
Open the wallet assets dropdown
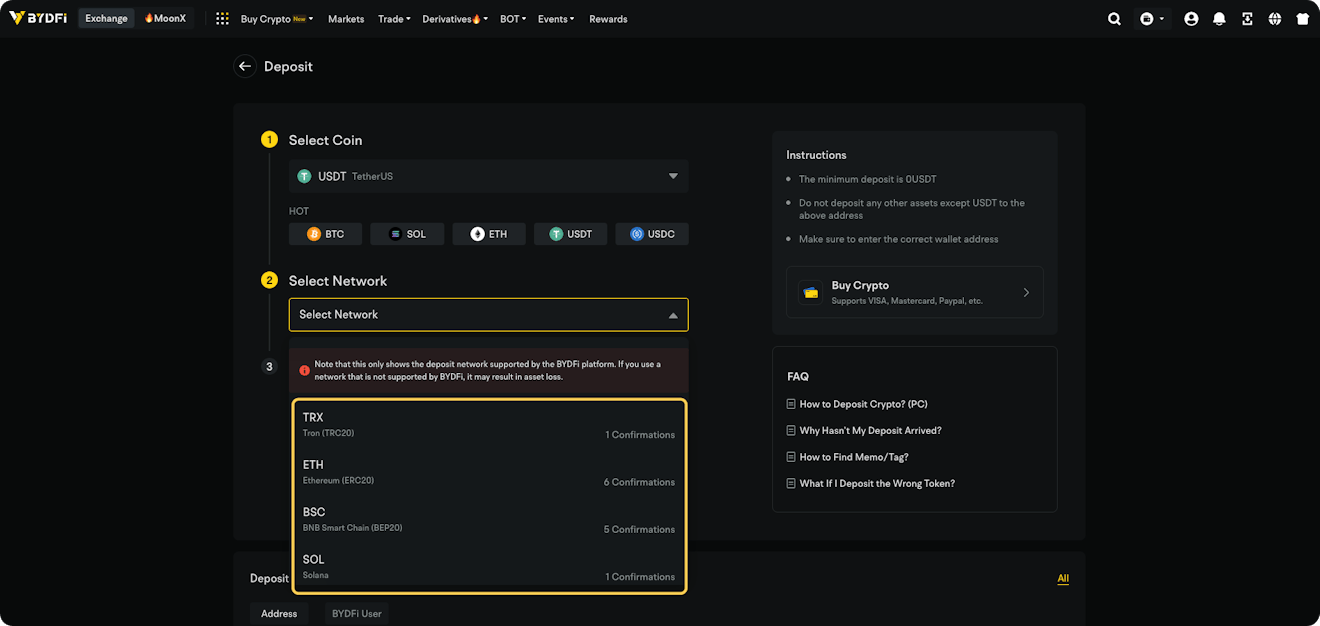click(1152, 19)
